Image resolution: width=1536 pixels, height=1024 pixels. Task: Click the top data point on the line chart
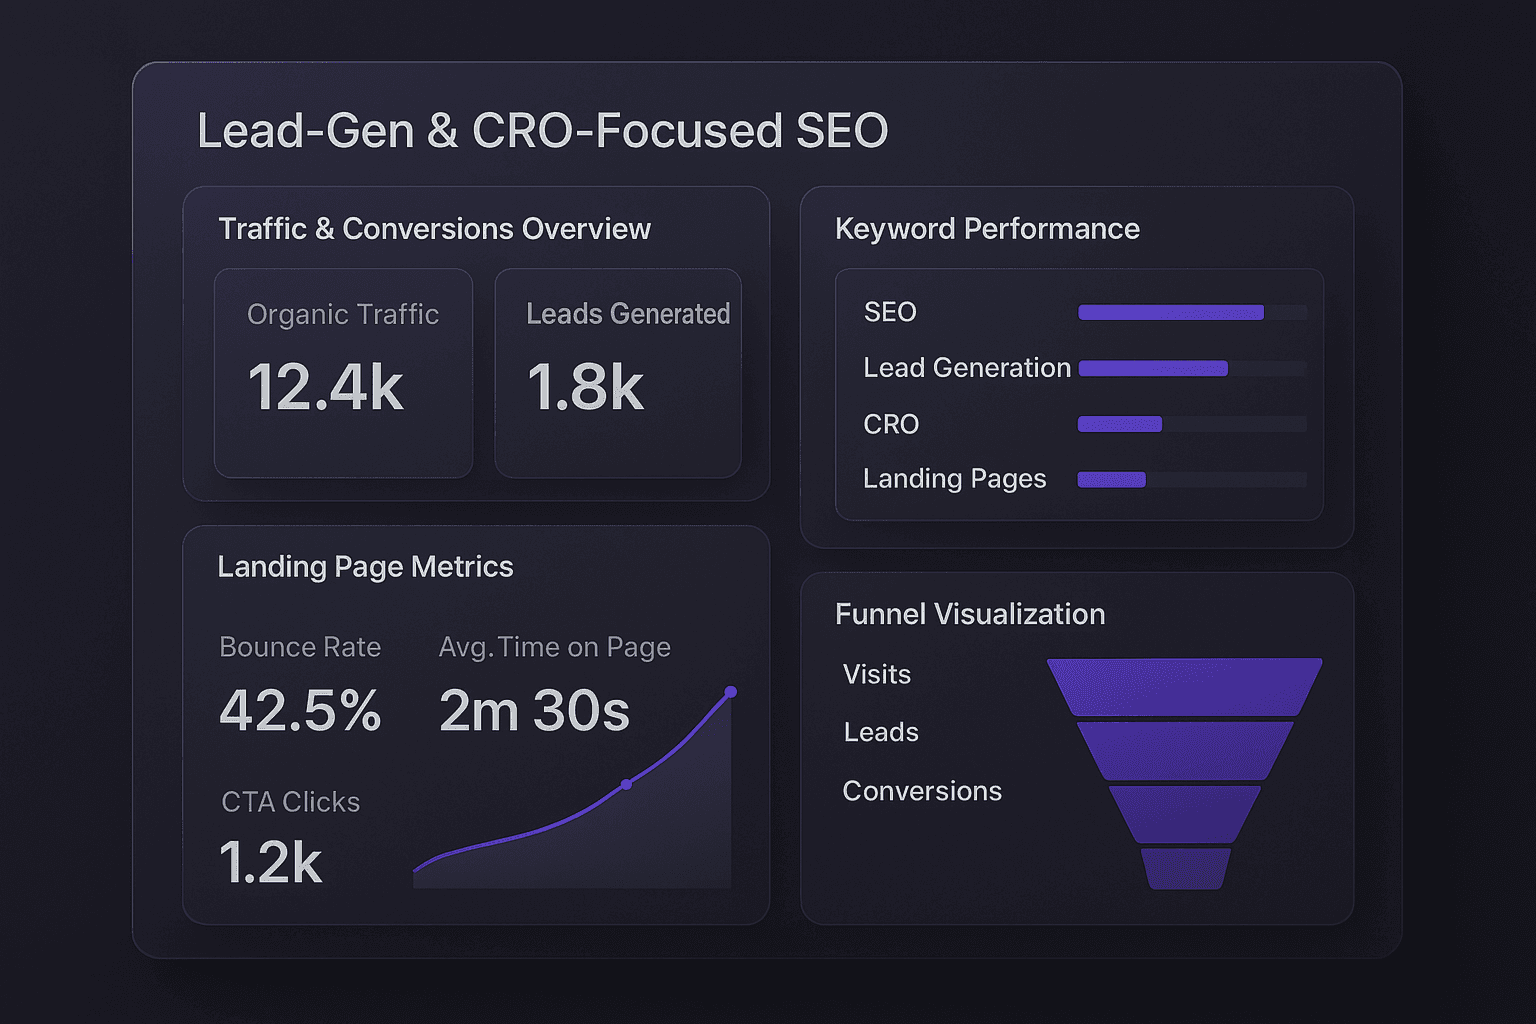[731, 692]
